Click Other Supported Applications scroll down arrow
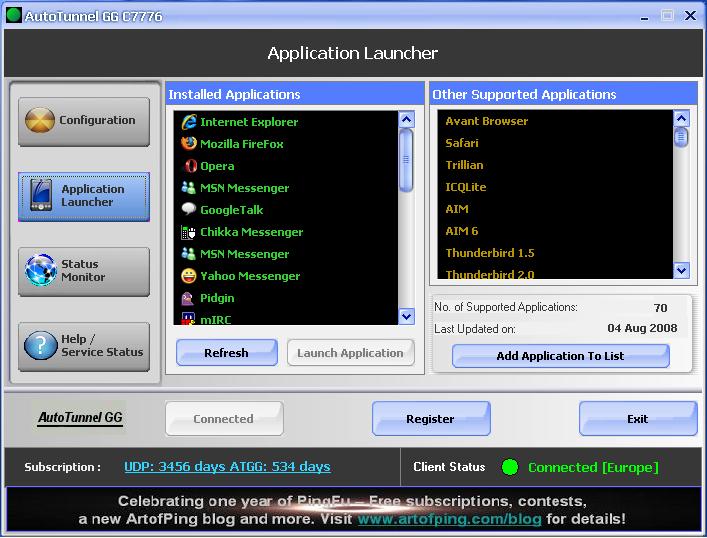Viewport: 707px width, 538px height. click(681, 271)
